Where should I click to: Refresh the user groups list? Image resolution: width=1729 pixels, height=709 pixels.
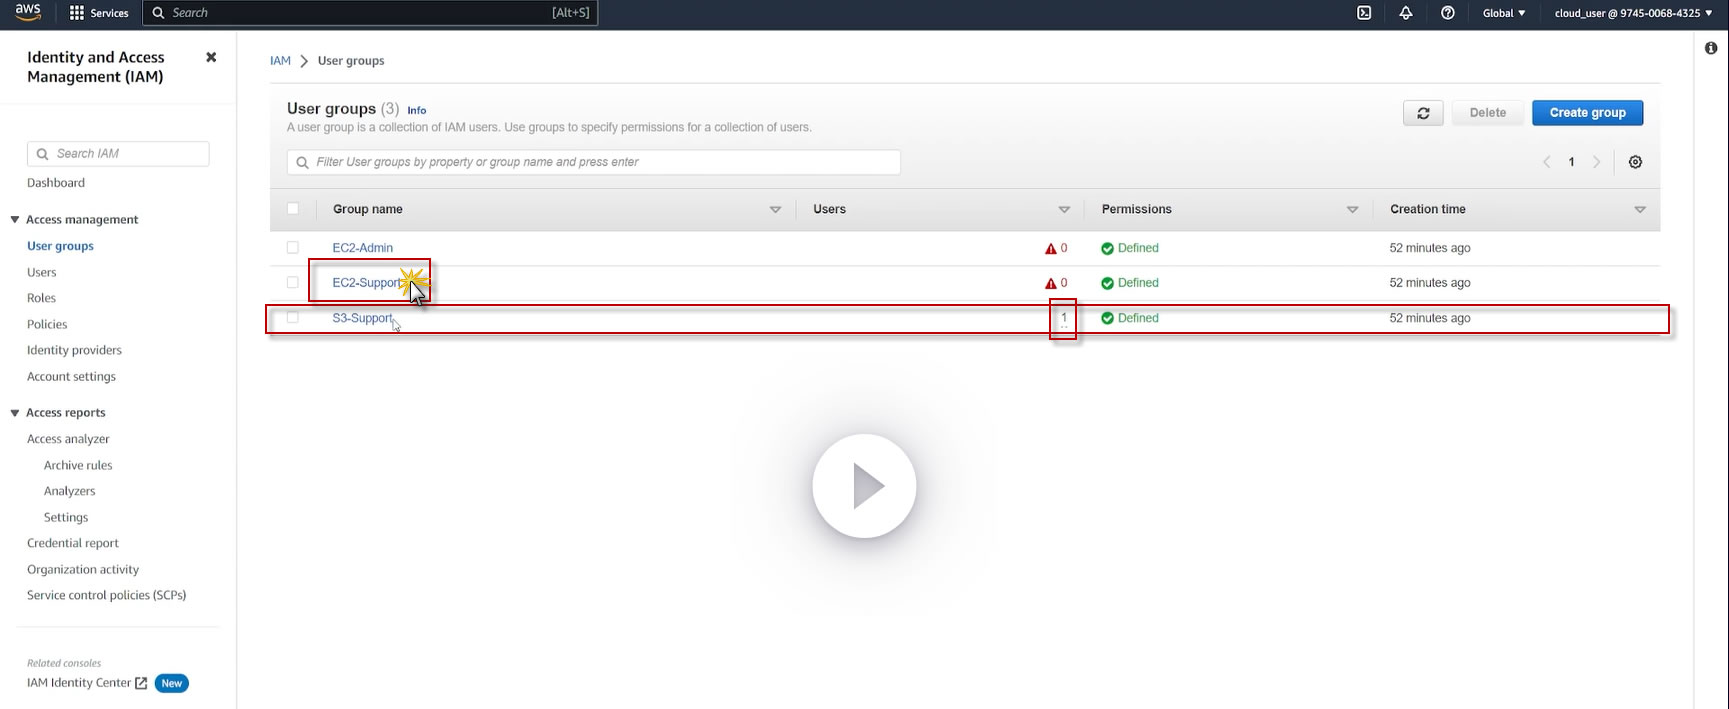tap(1423, 113)
